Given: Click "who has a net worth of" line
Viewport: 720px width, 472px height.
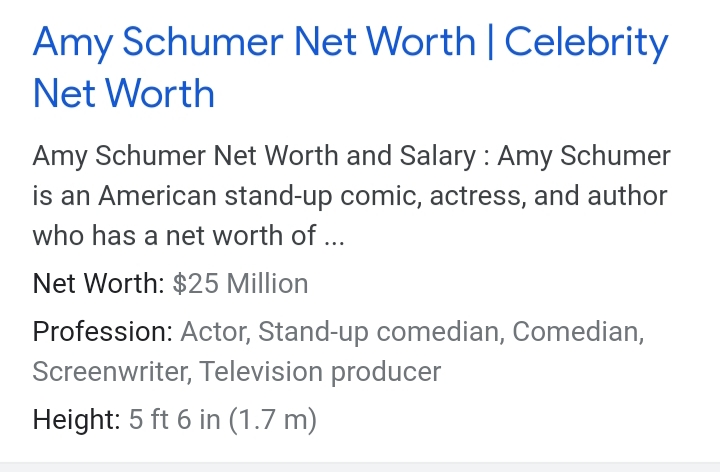Looking at the screenshot, I should pos(174,236).
